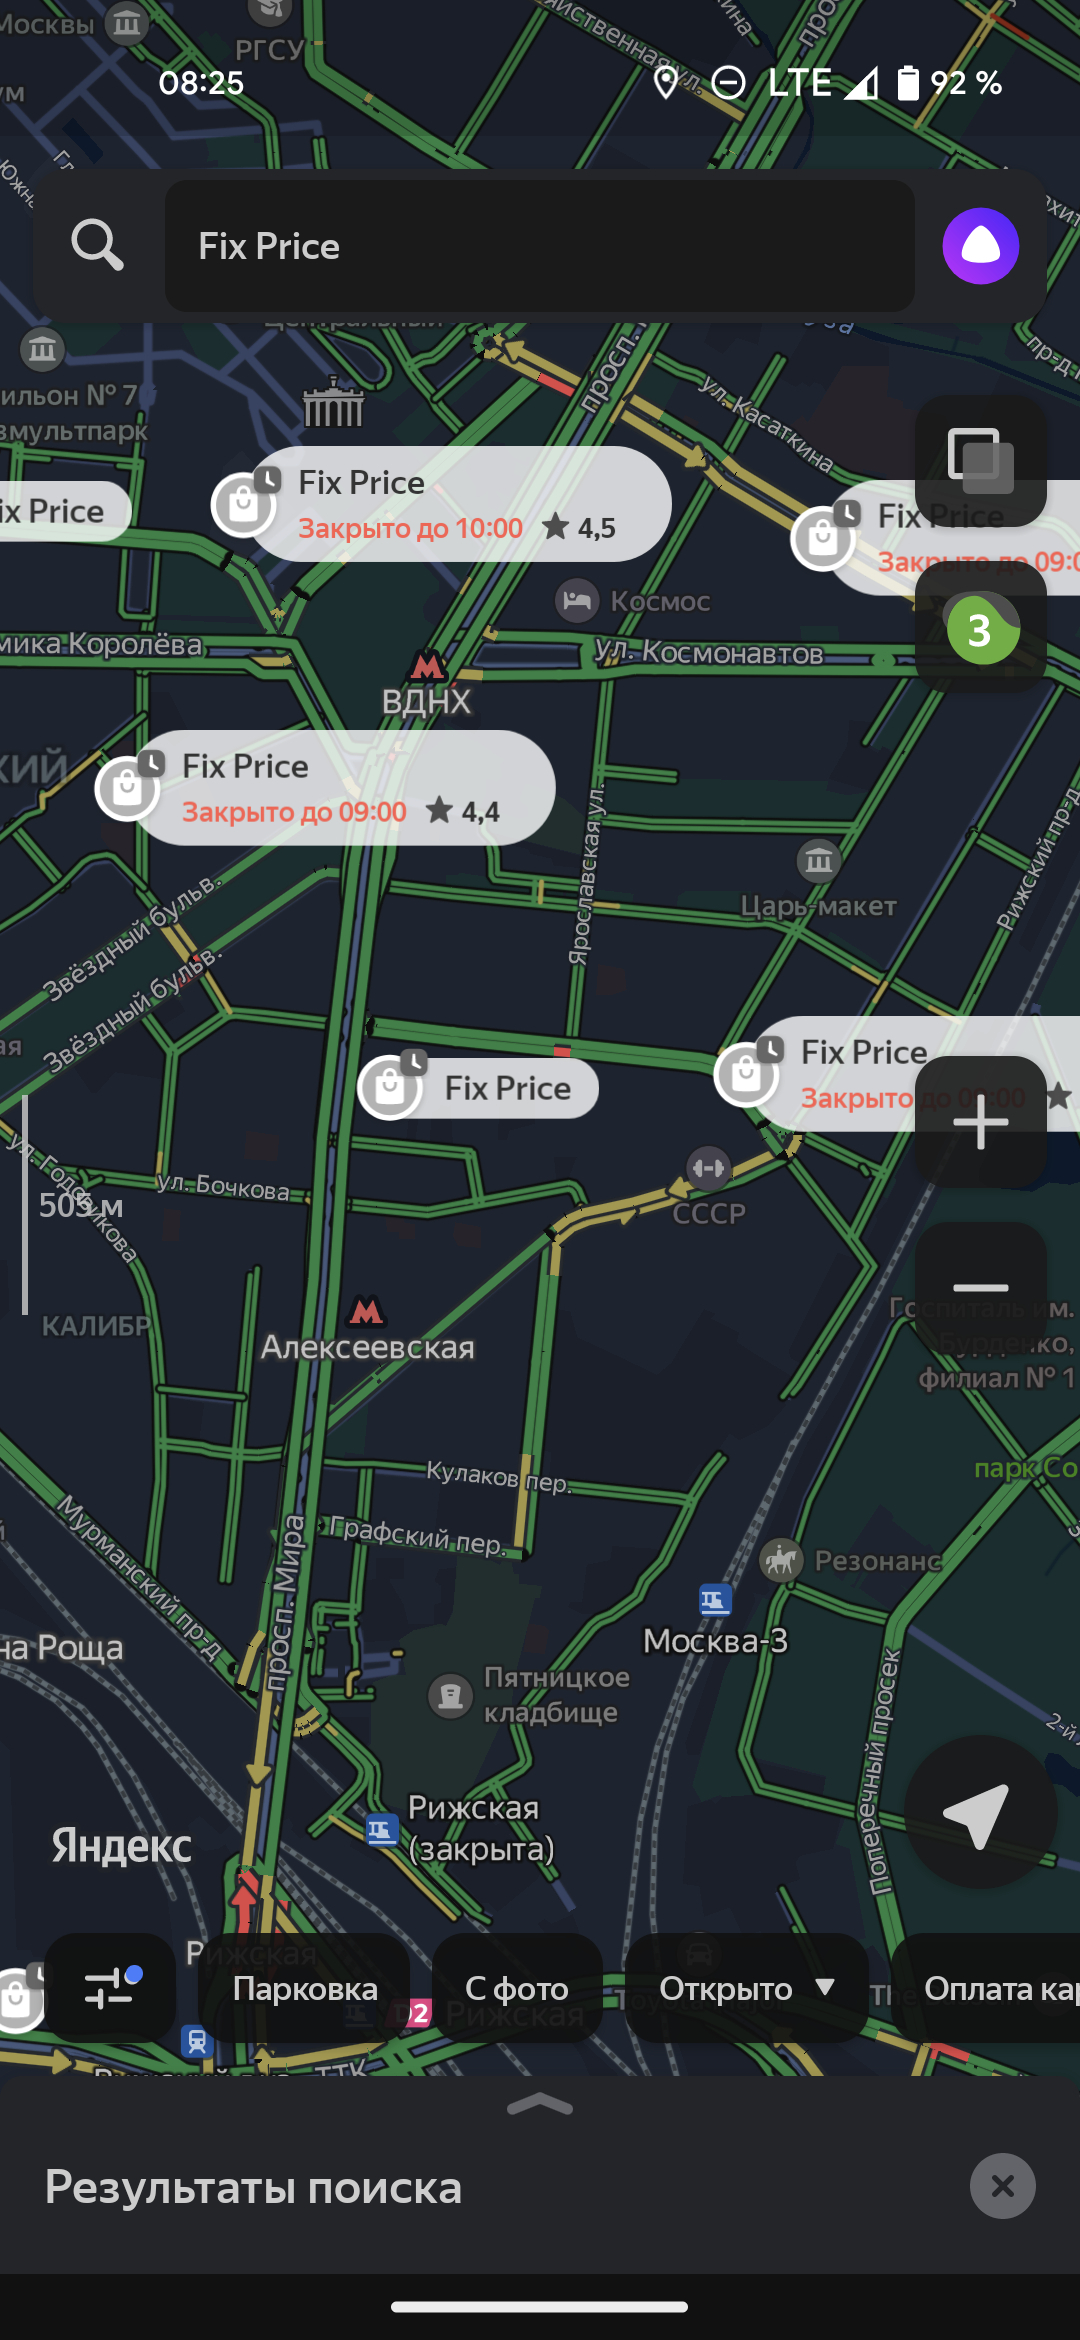This screenshot has height=2340, width=1080.
Task: Open the map layers button
Action: point(981,461)
